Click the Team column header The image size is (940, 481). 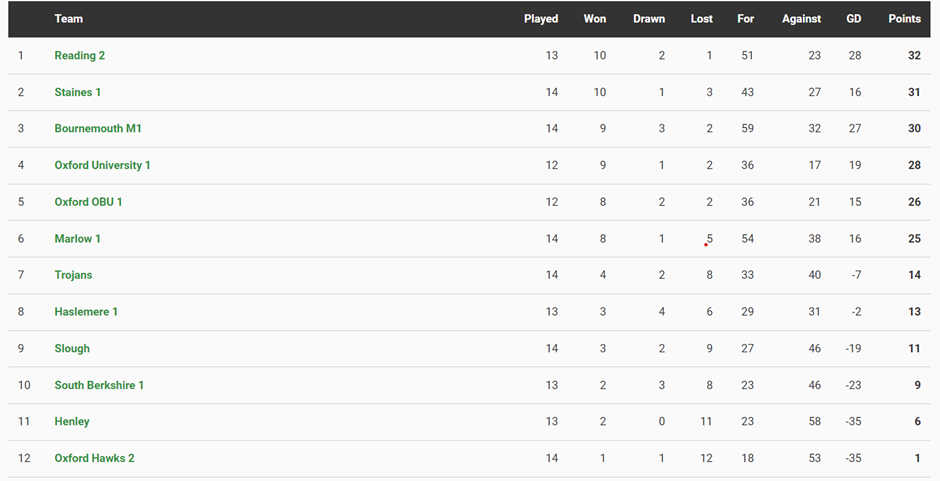tap(69, 19)
